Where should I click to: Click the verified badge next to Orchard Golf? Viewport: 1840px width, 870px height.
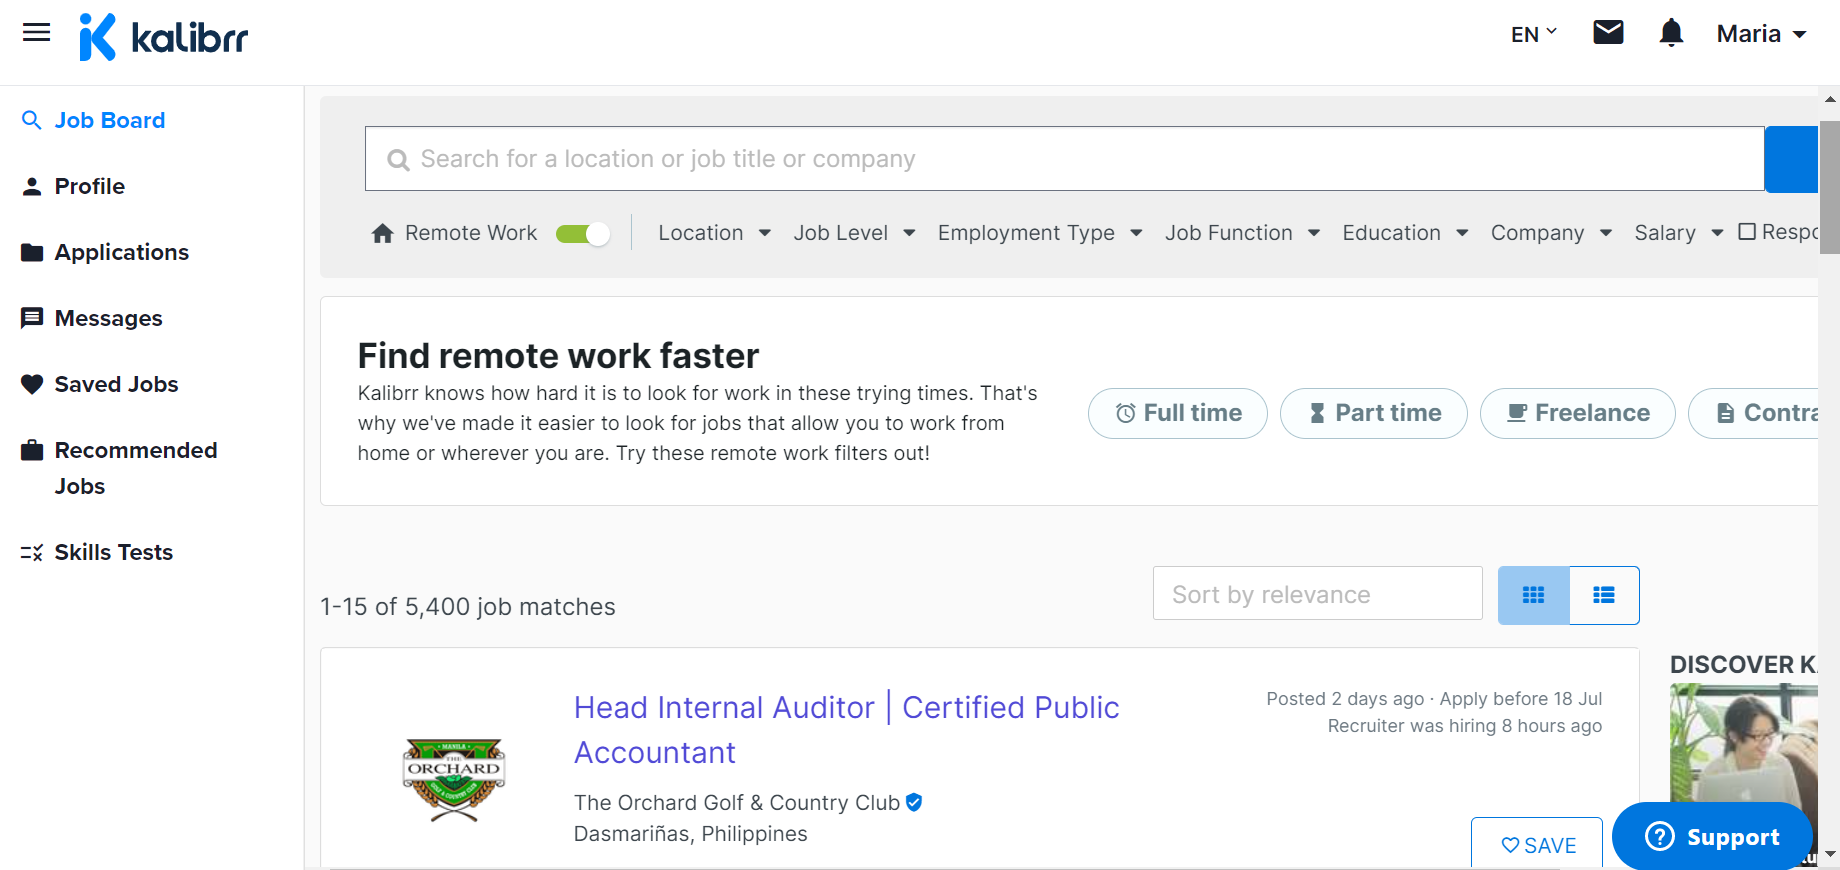(x=914, y=802)
